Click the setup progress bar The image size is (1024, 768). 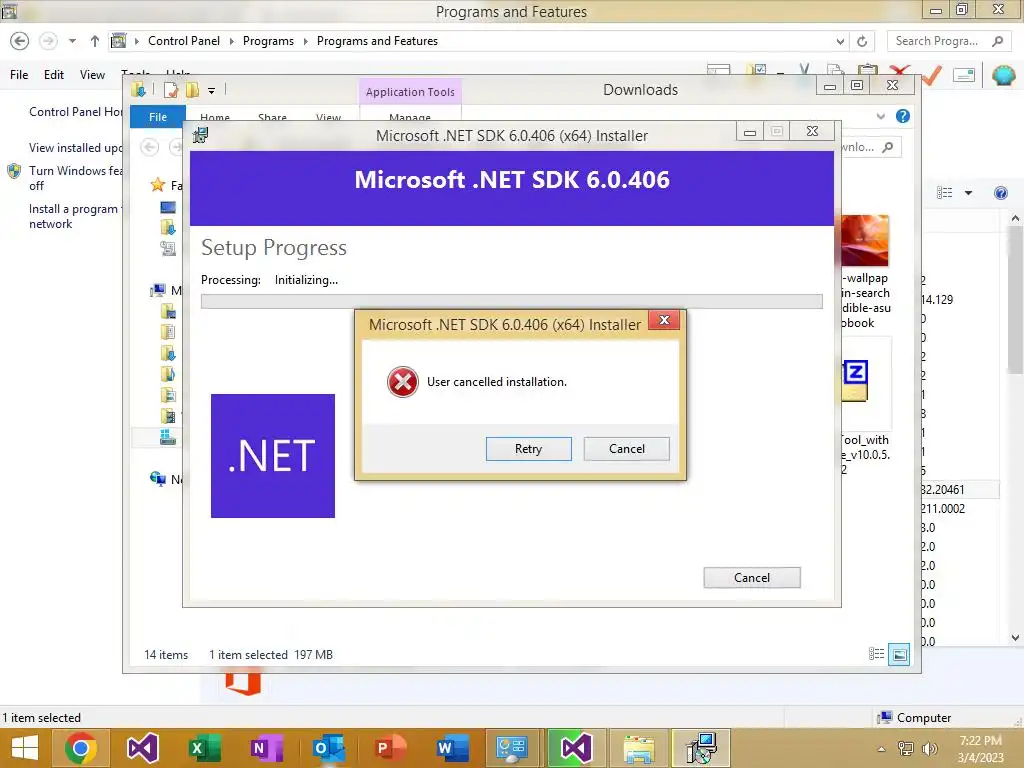tap(511, 301)
